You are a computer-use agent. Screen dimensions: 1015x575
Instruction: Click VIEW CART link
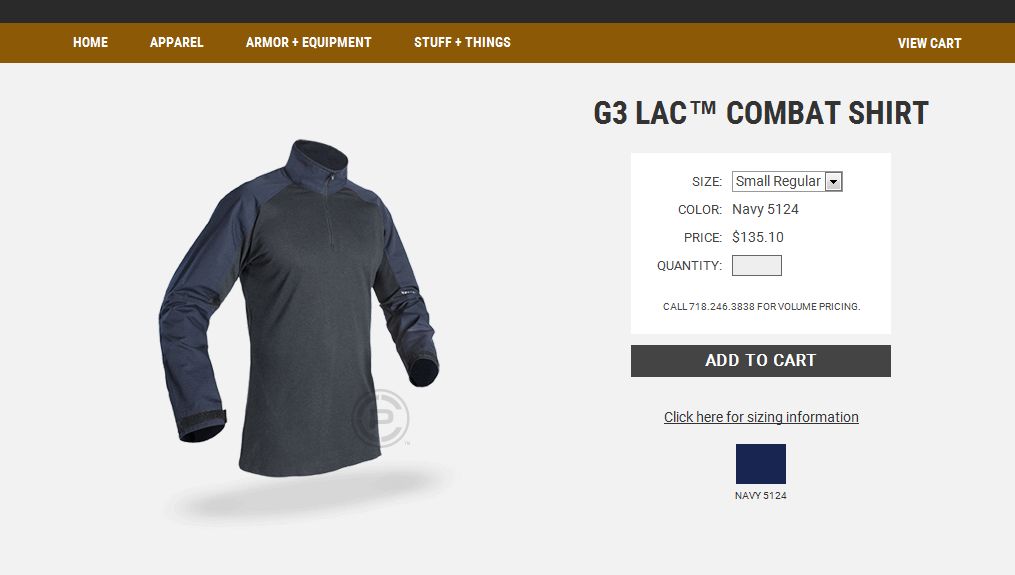click(929, 43)
